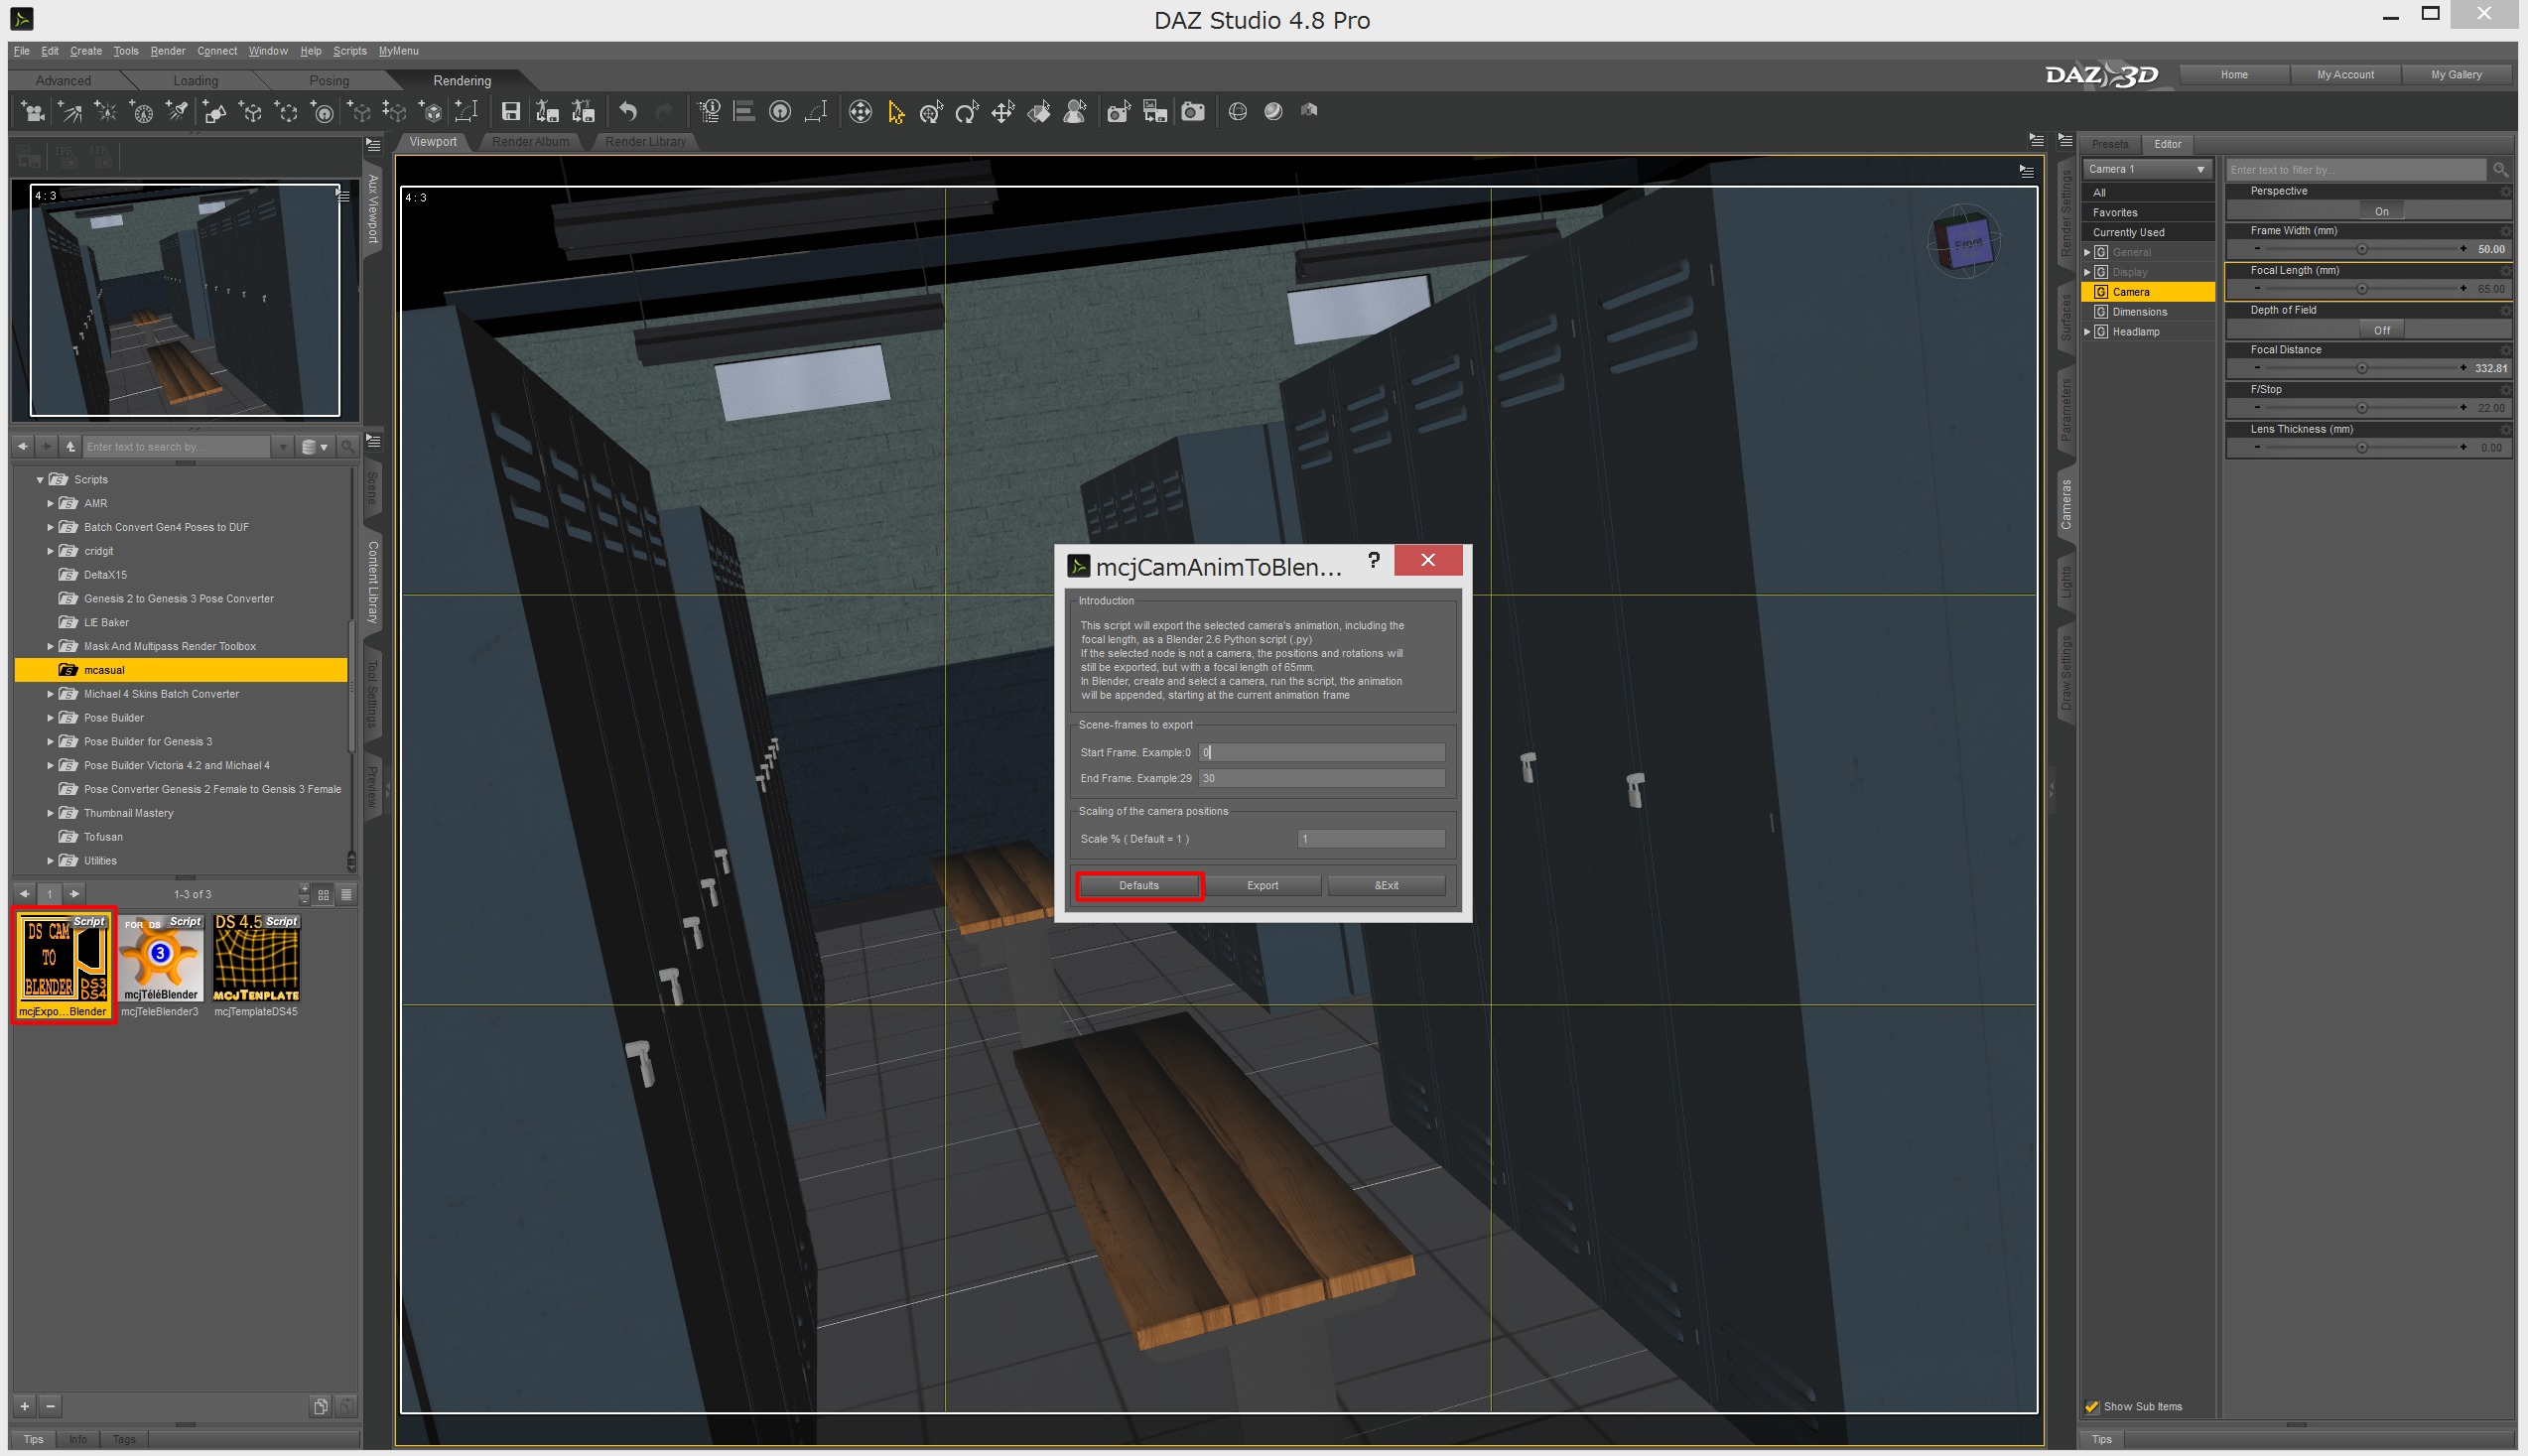
Task: Click the Save Scene floppy disk icon
Action: 511,112
